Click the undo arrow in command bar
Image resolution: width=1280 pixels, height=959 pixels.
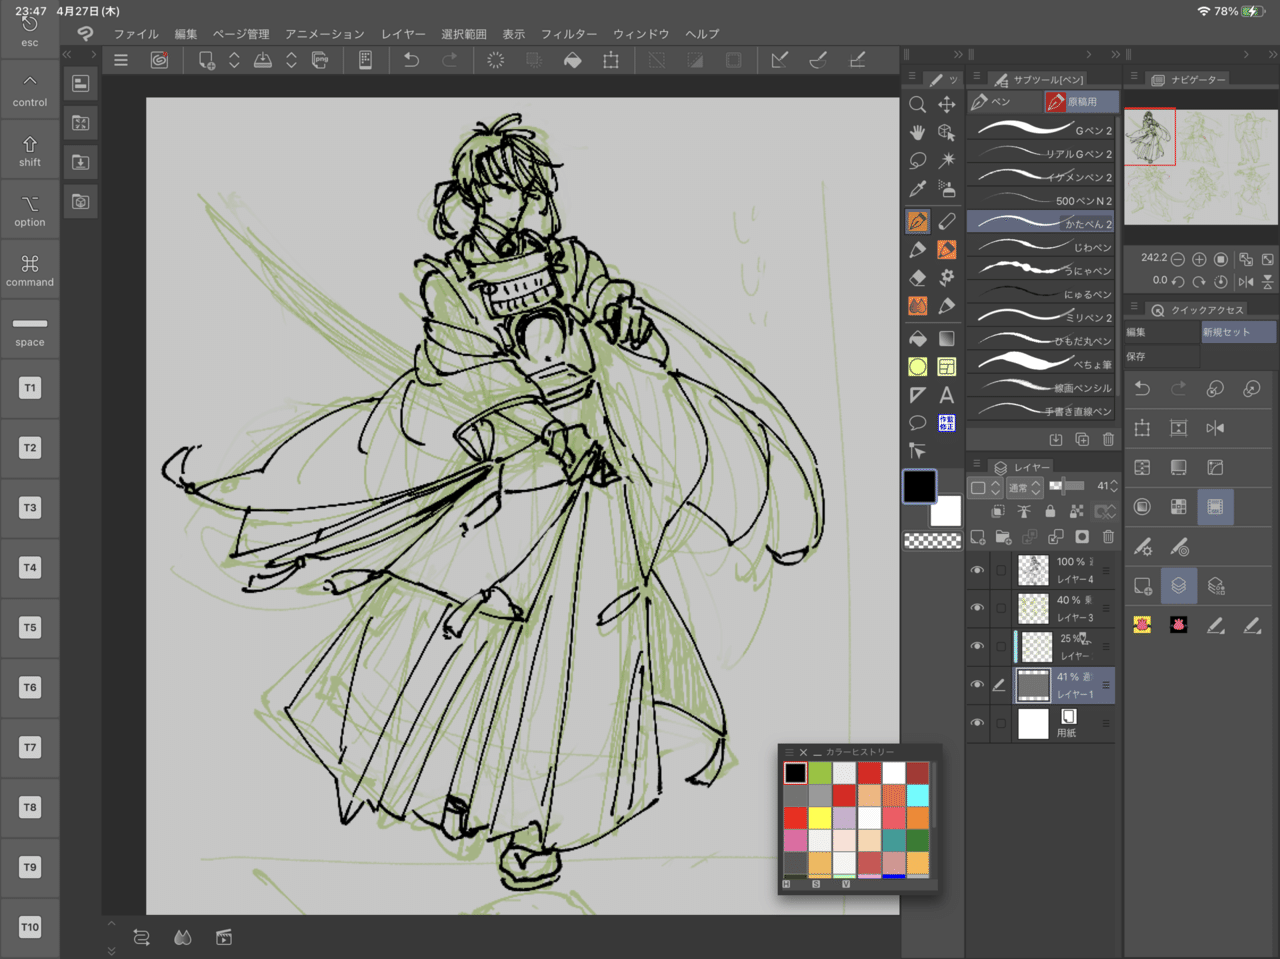pos(411,60)
